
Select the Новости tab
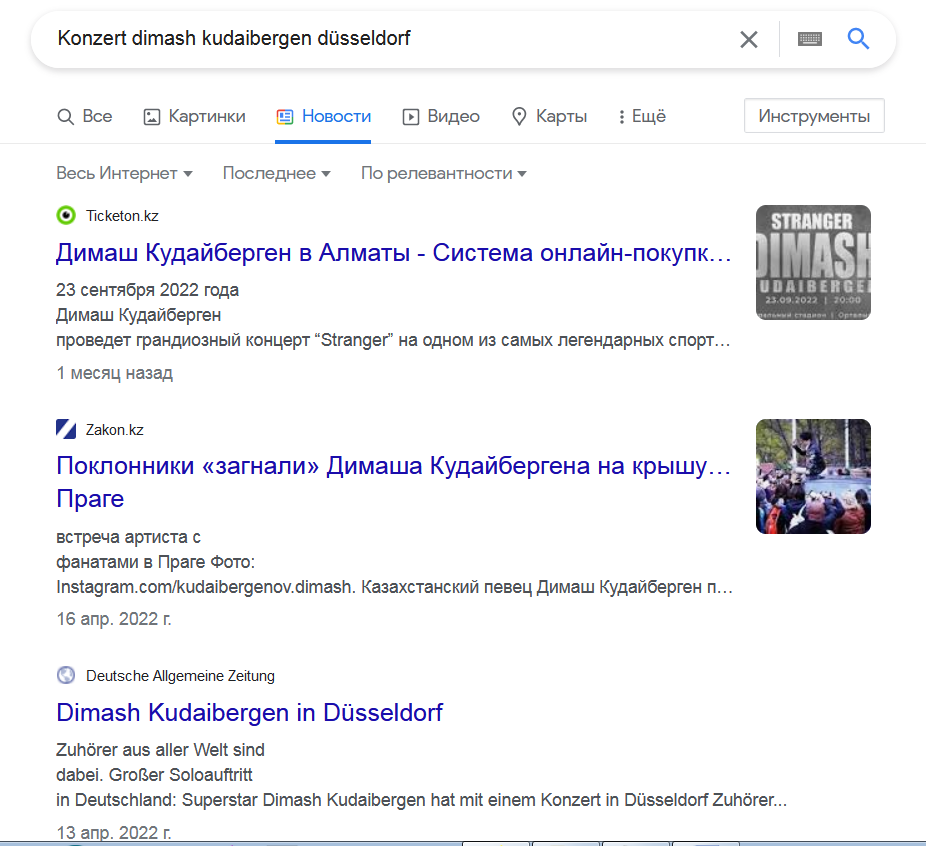click(x=324, y=116)
